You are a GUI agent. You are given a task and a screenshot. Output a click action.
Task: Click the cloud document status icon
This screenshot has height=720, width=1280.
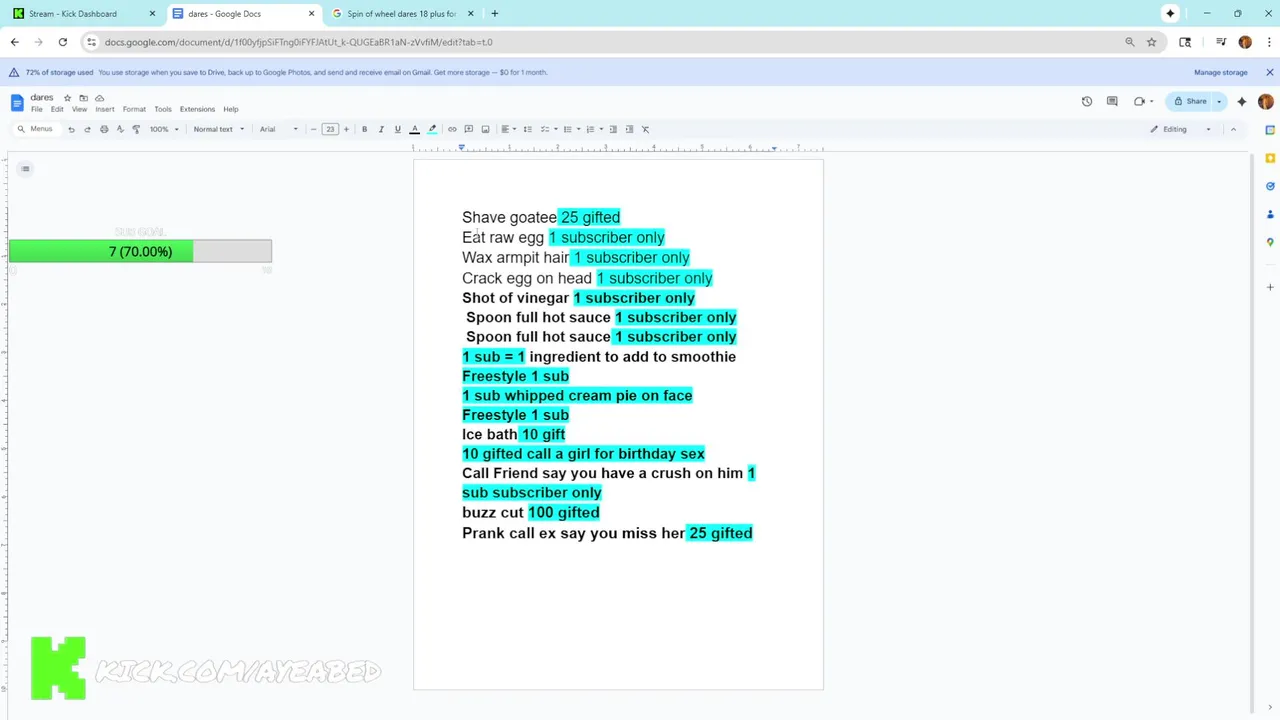[x=99, y=98]
